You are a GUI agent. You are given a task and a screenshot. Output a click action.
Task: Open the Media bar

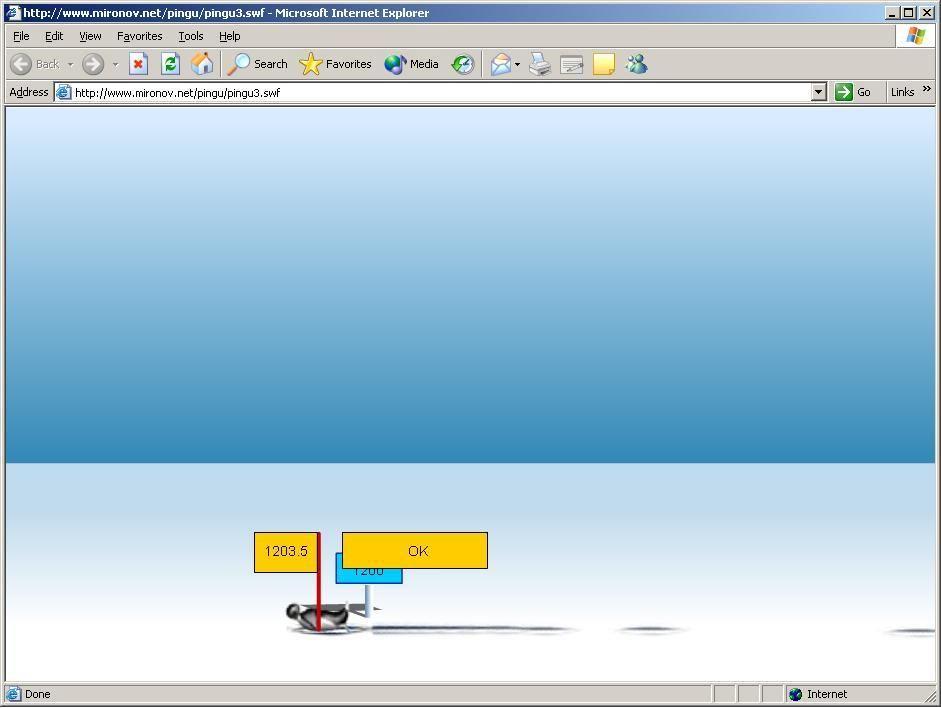pyautogui.click(x=412, y=64)
